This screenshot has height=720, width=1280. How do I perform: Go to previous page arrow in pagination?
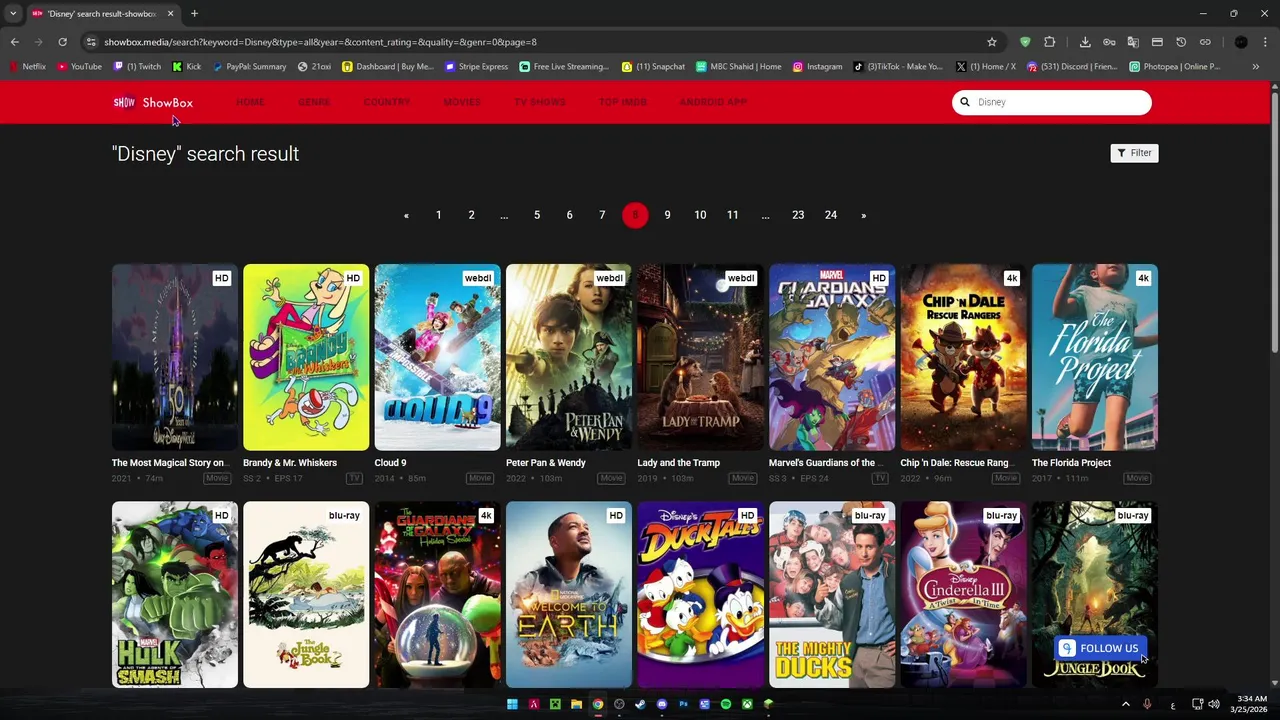pyautogui.click(x=406, y=215)
